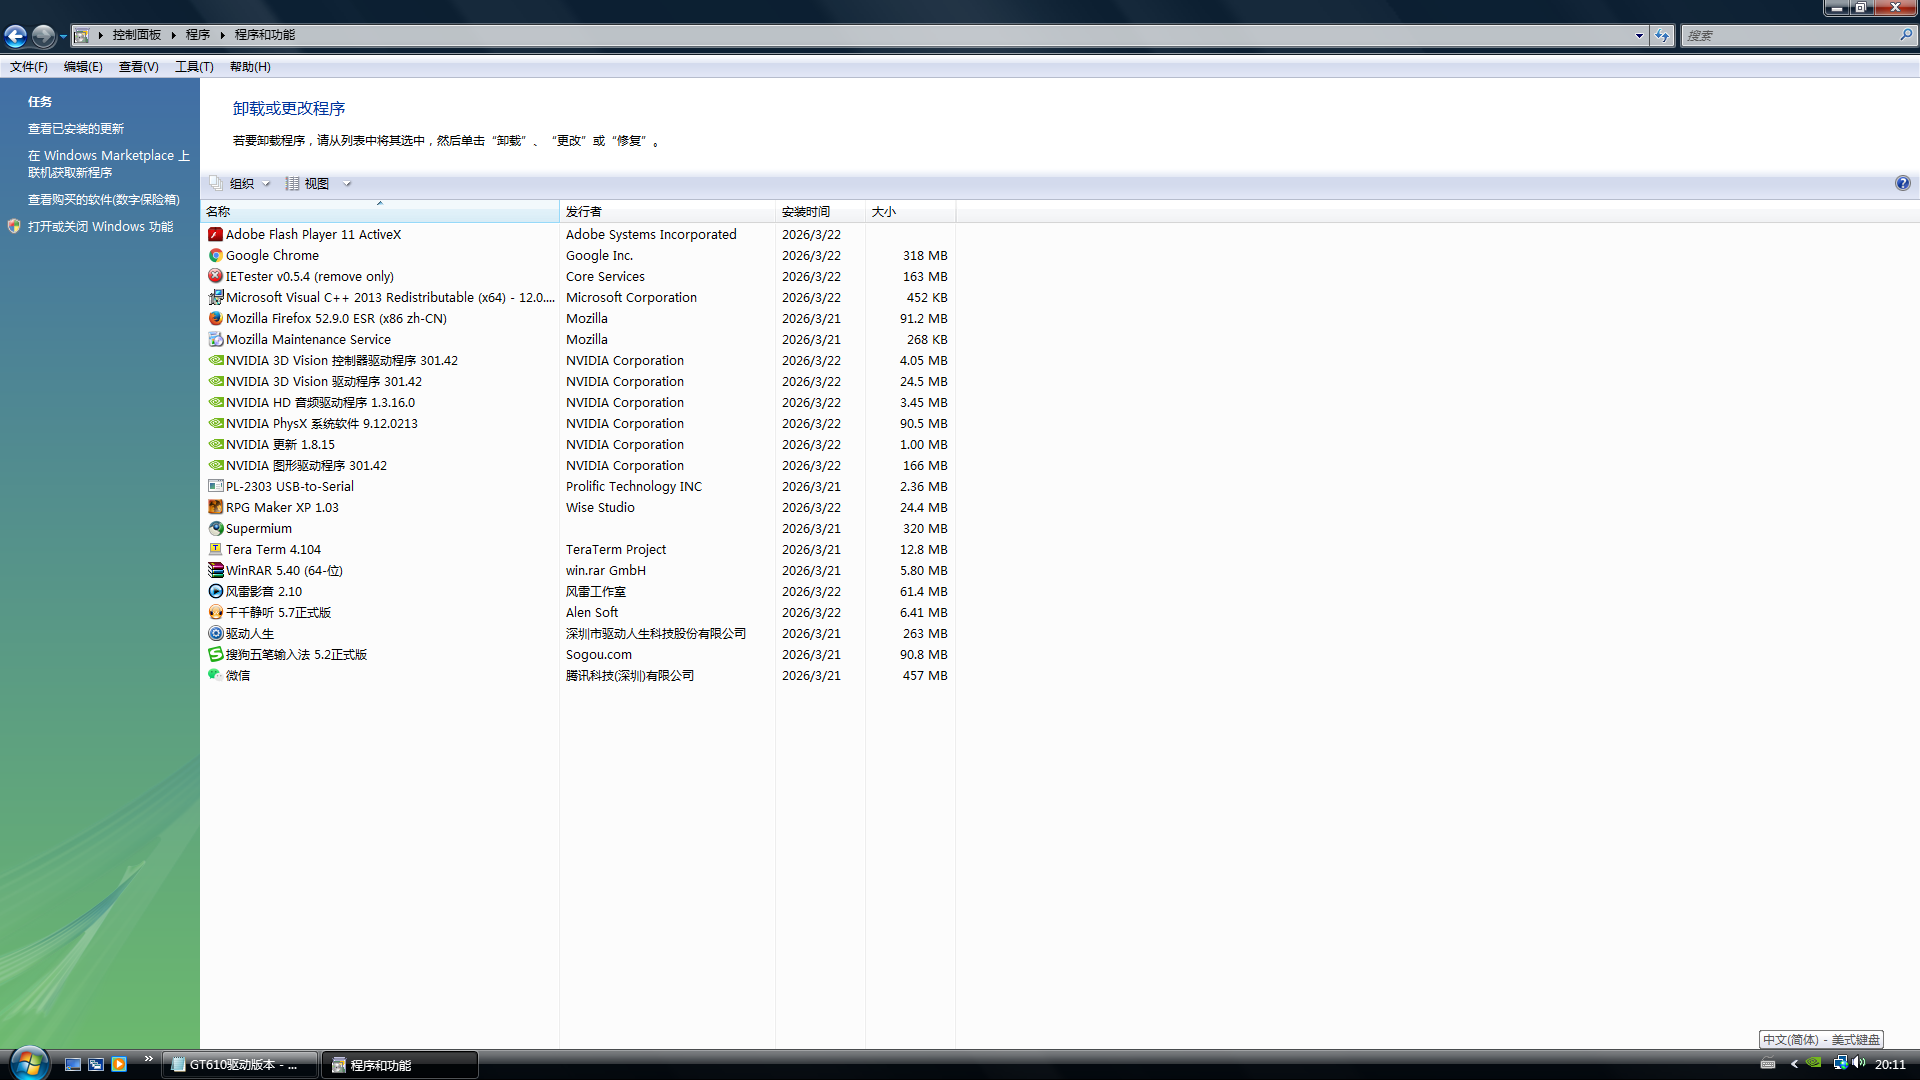Click the Google Chrome program icon
The image size is (1920, 1080).
(215, 255)
